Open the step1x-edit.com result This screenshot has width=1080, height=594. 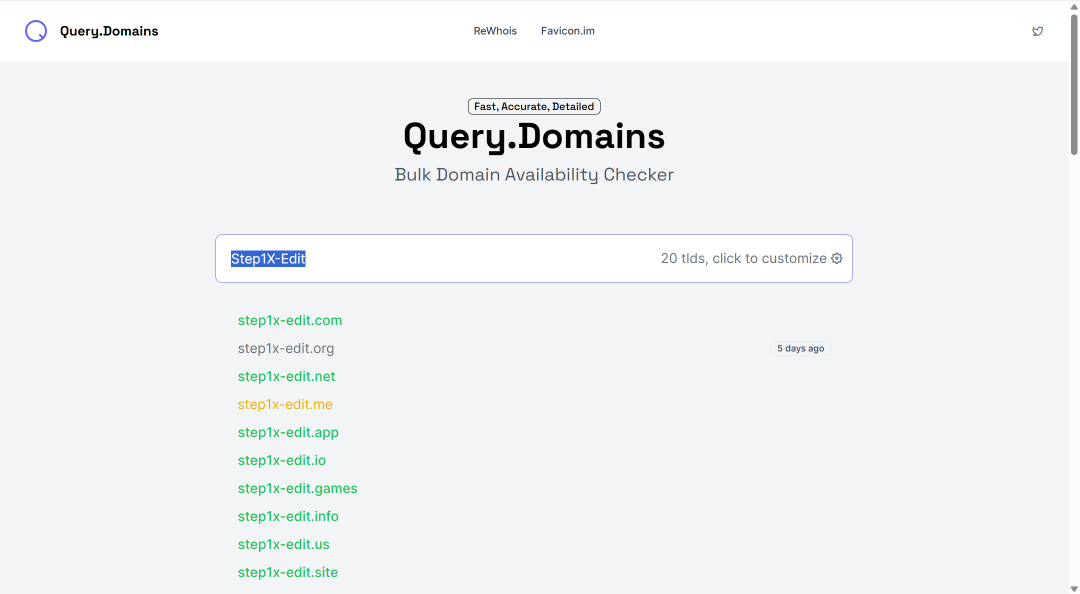290,320
